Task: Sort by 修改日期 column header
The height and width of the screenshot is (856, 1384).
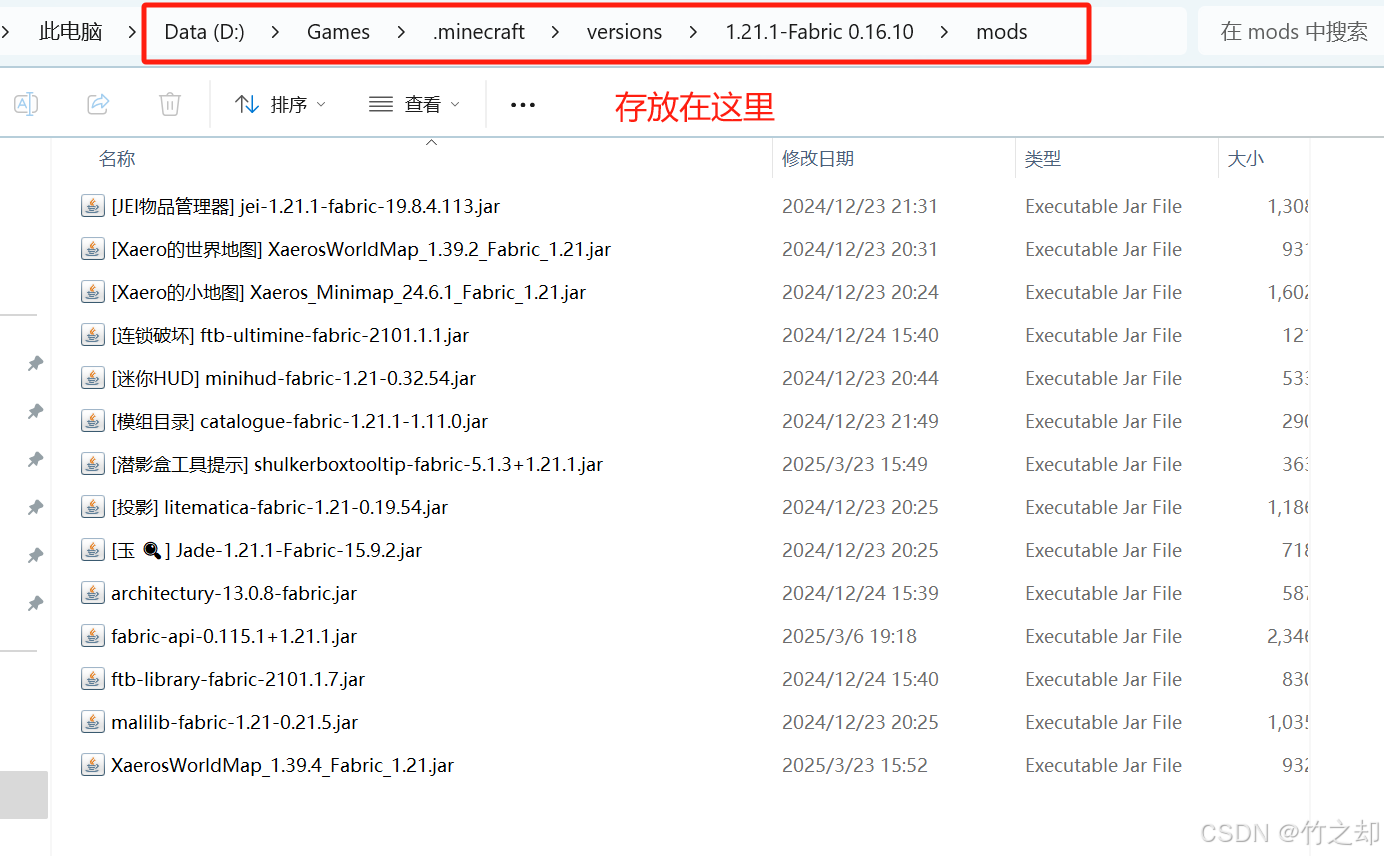Action: click(x=818, y=159)
